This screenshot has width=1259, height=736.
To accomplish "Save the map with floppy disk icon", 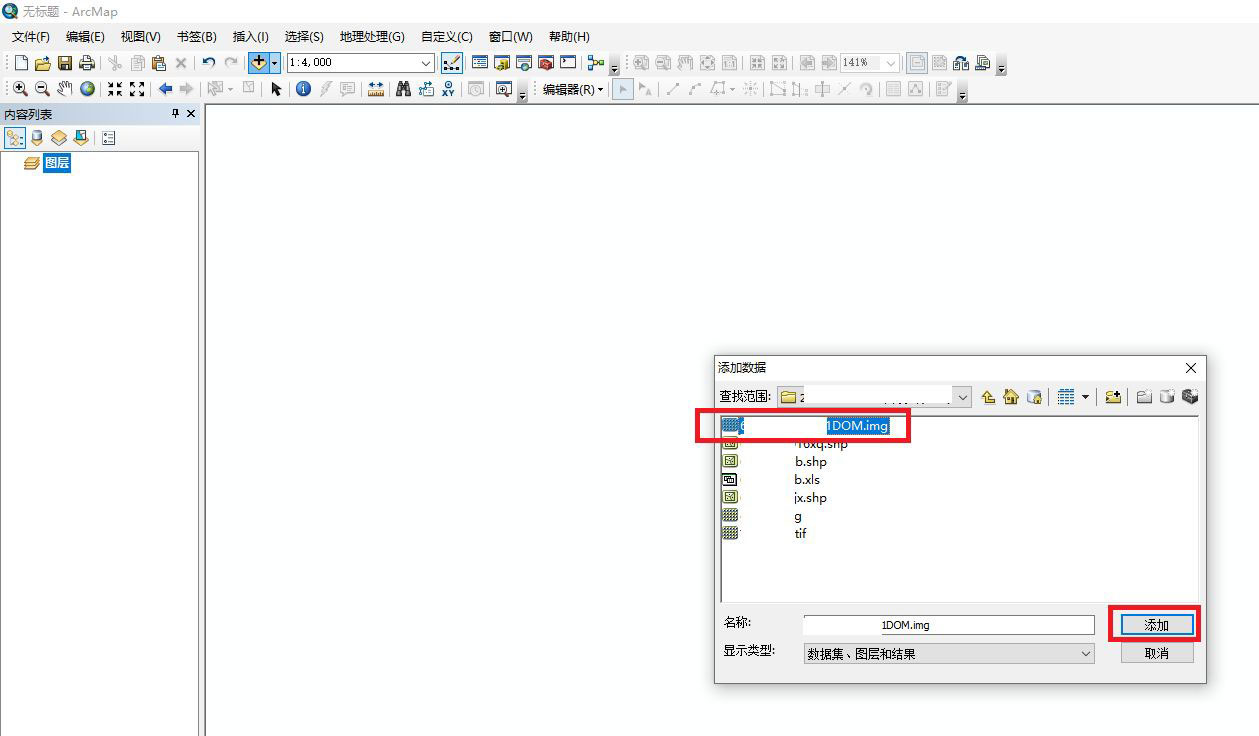I will click(x=65, y=63).
